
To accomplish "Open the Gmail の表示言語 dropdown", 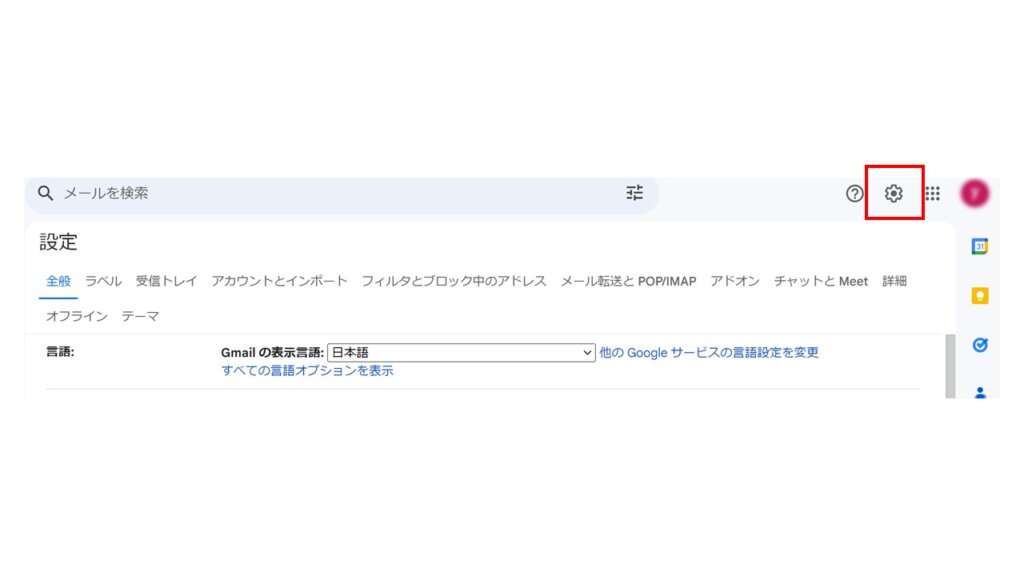I will tap(461, 353).
